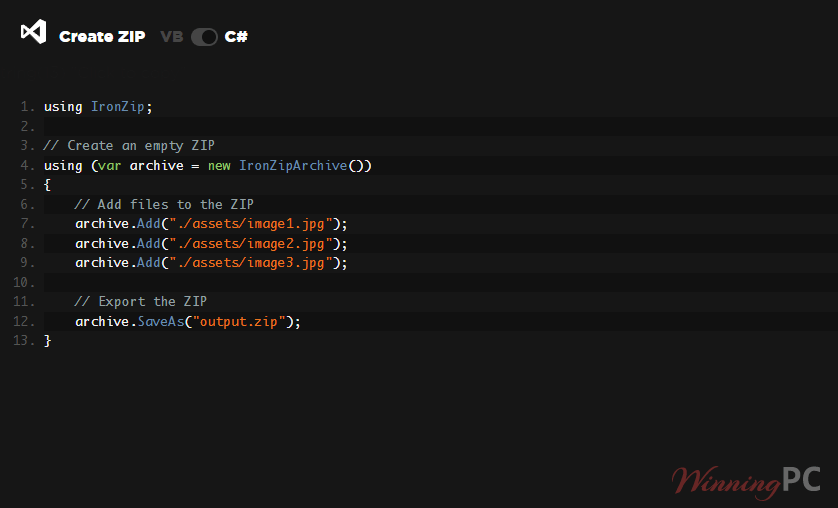Screen dimensions: 838x508
Task: Click line number 12 in the gutter
Action: (24, 322)
